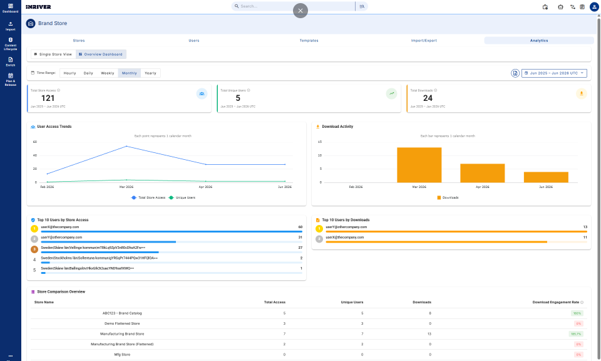Set time range to Weekly

(108, 73)
